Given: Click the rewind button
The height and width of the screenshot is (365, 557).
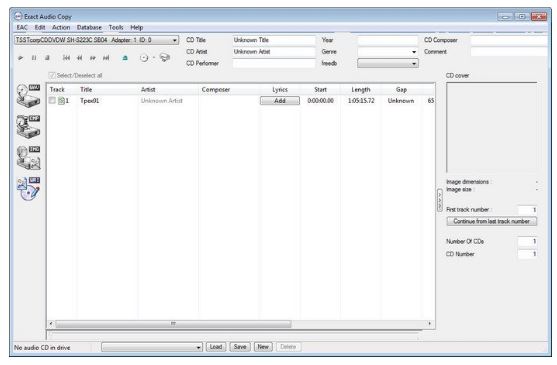Looking at the screenshot, I should click(80, 58).
